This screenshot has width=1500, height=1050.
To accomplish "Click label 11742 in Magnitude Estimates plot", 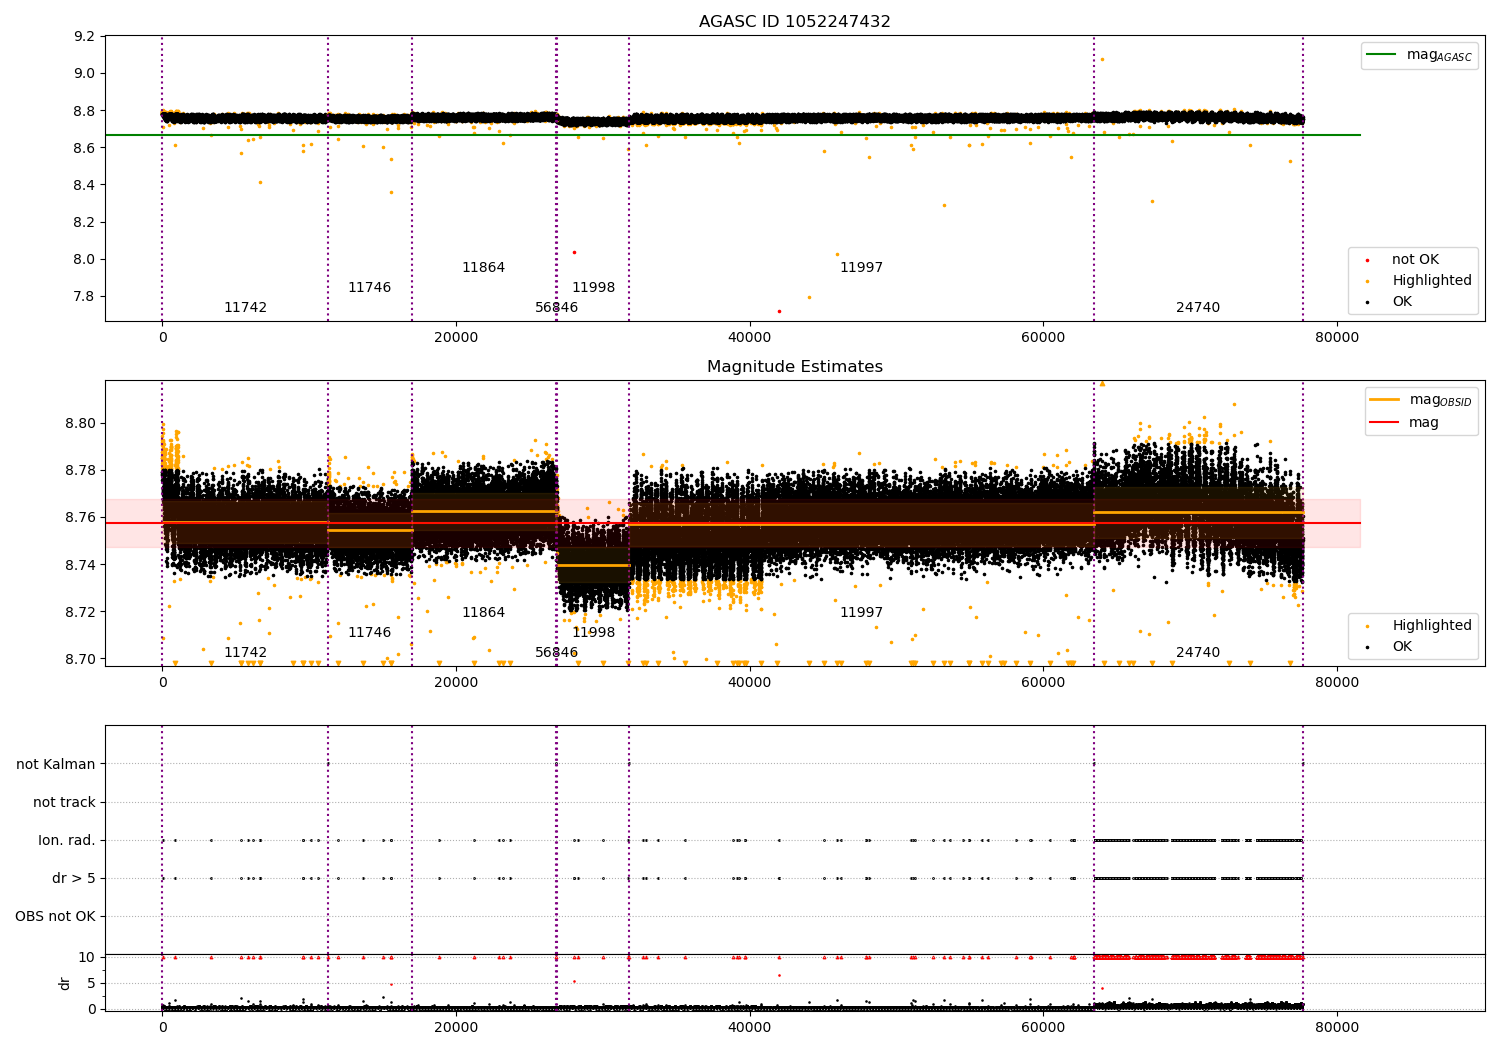I will coord(245,653).
